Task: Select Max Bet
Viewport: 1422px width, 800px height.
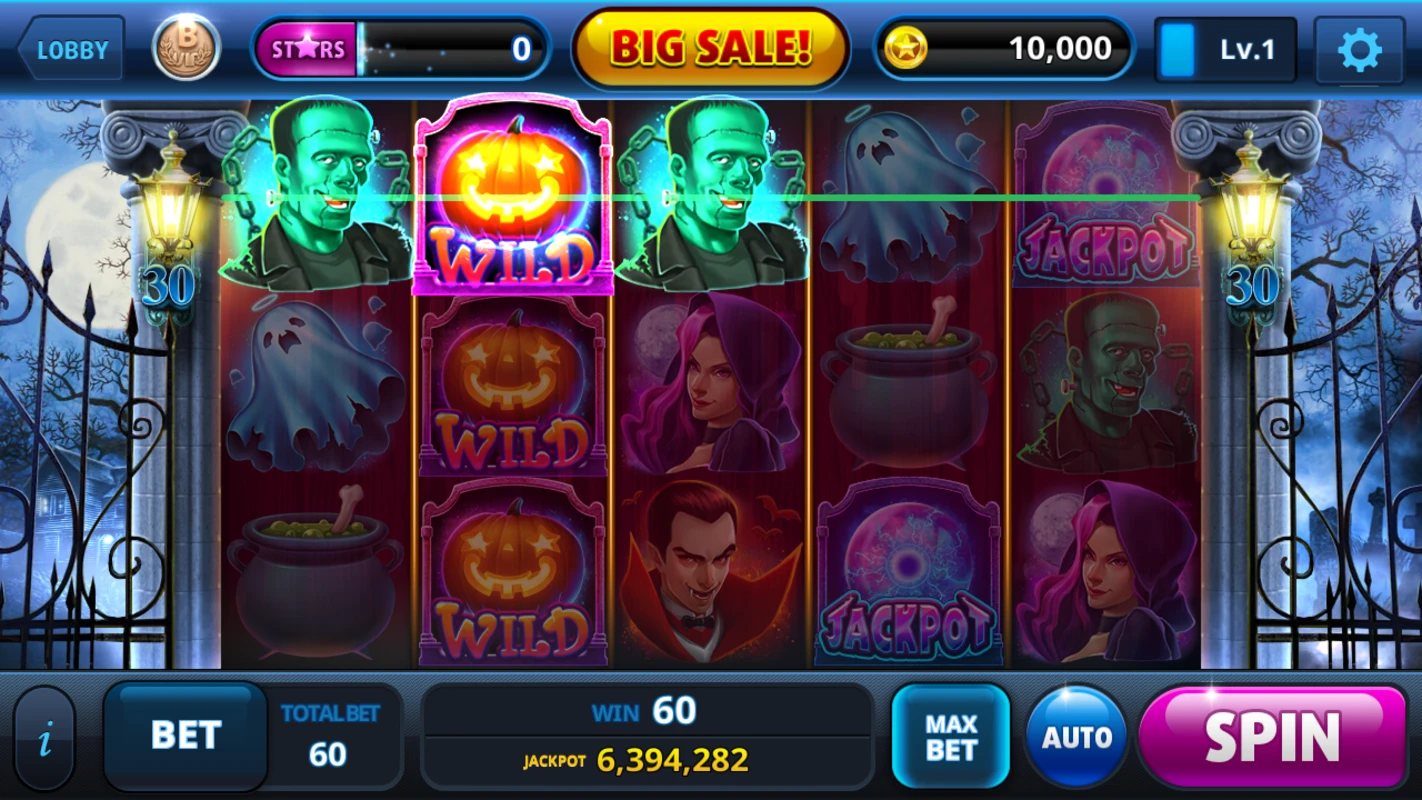Action: click(951, 738)
